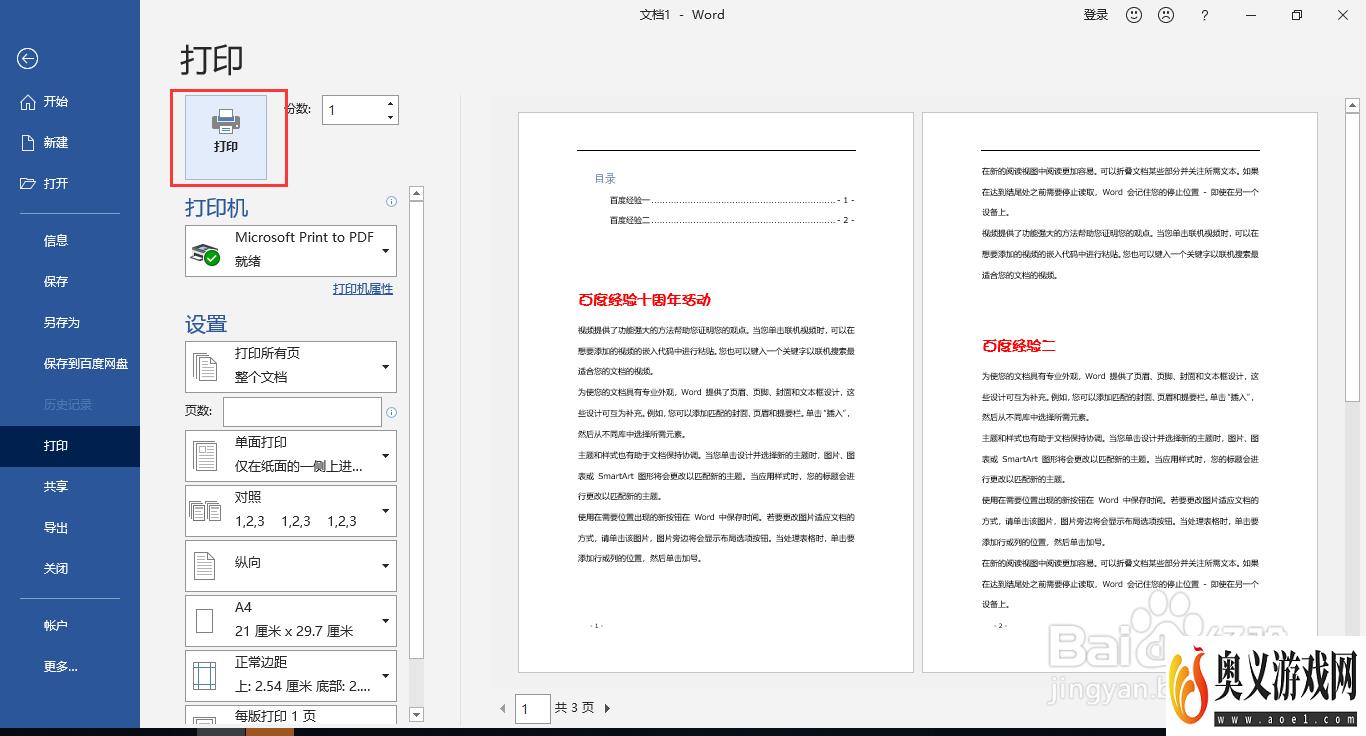Click the info icon beside Pages field

(x=391, y=412)
